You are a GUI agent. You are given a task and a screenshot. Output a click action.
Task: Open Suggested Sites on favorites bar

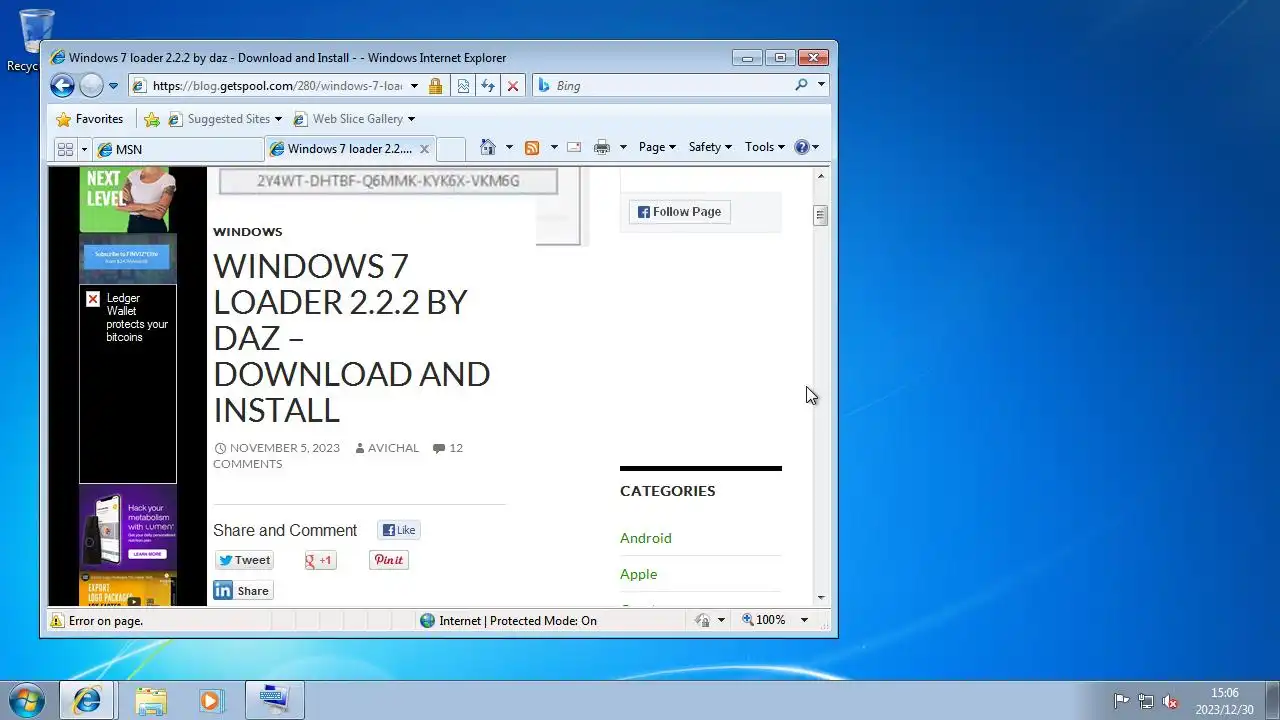(x=225, y=119)
